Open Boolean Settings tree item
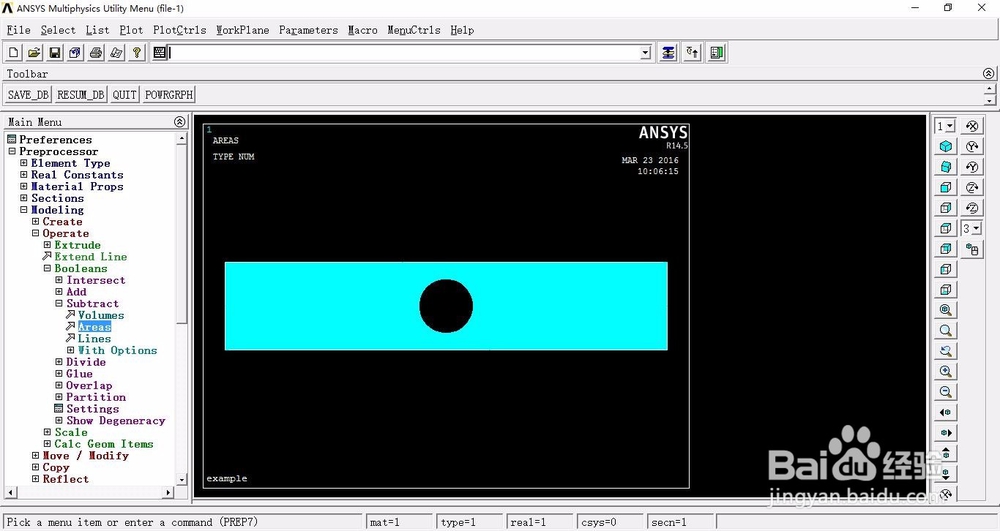The height and width of the screenshot is (531, 1000). coord(92,409)
